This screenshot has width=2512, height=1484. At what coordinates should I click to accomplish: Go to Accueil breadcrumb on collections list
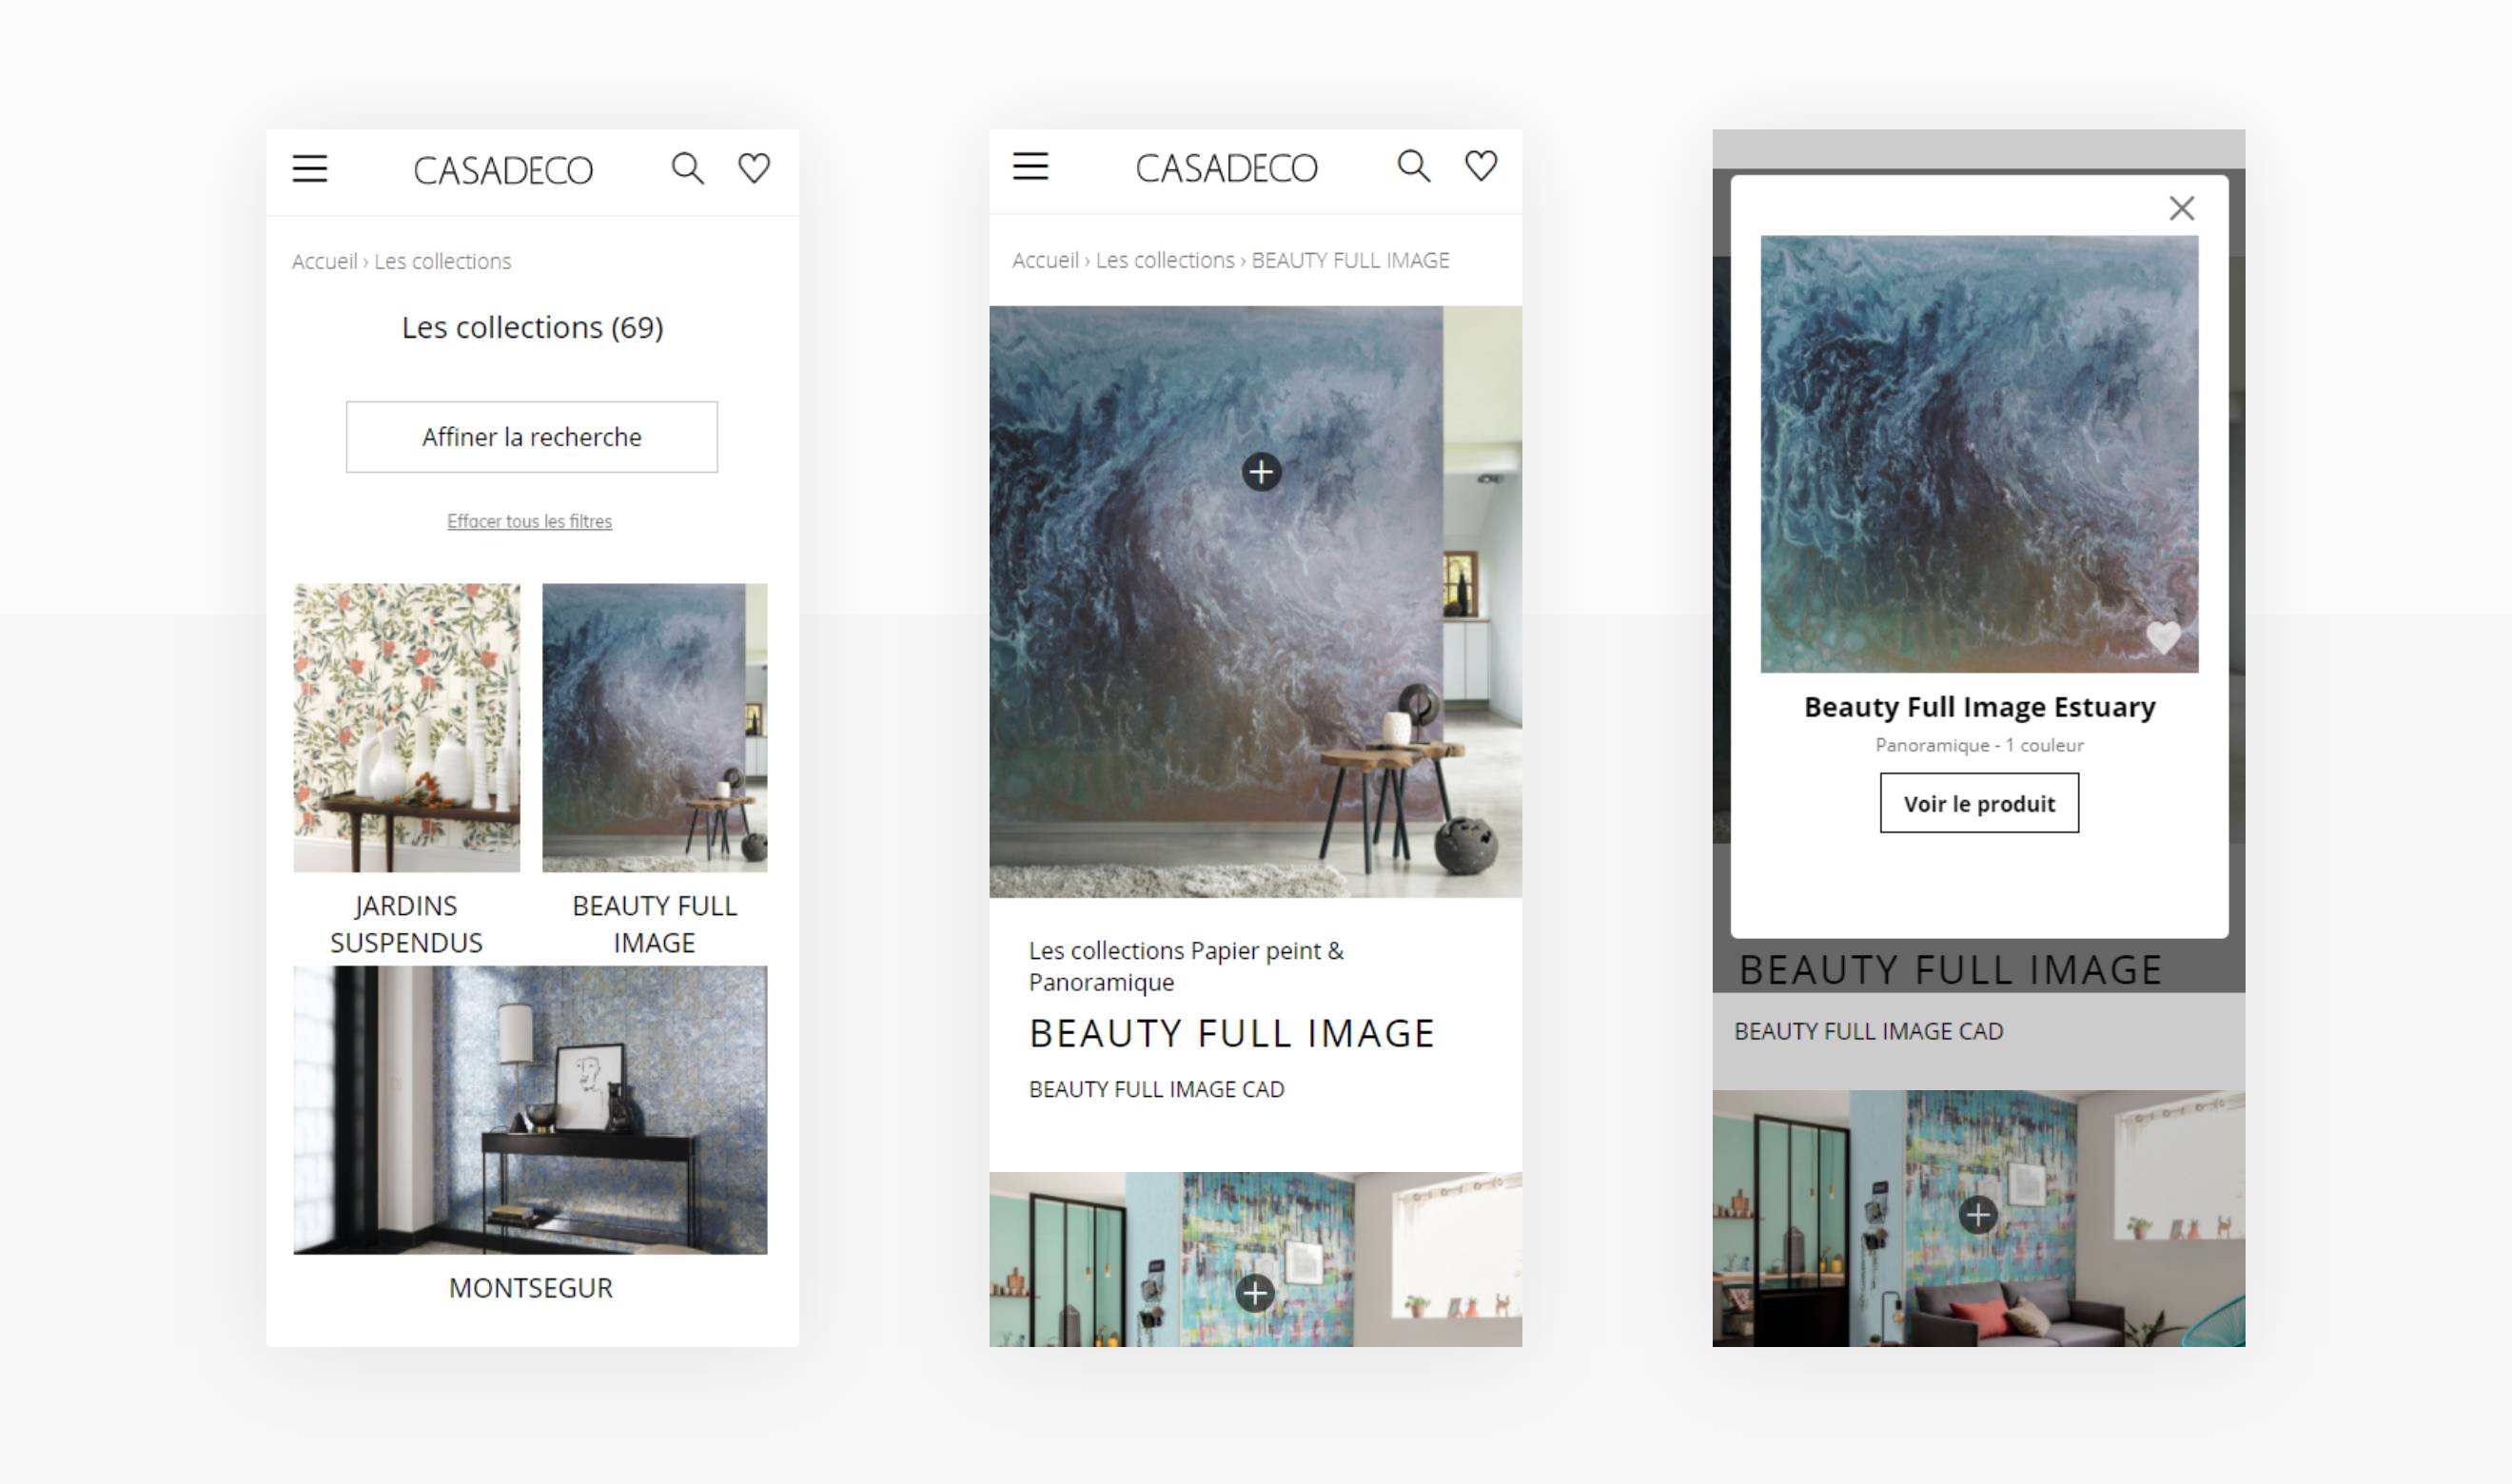click(x=324, y=261)
